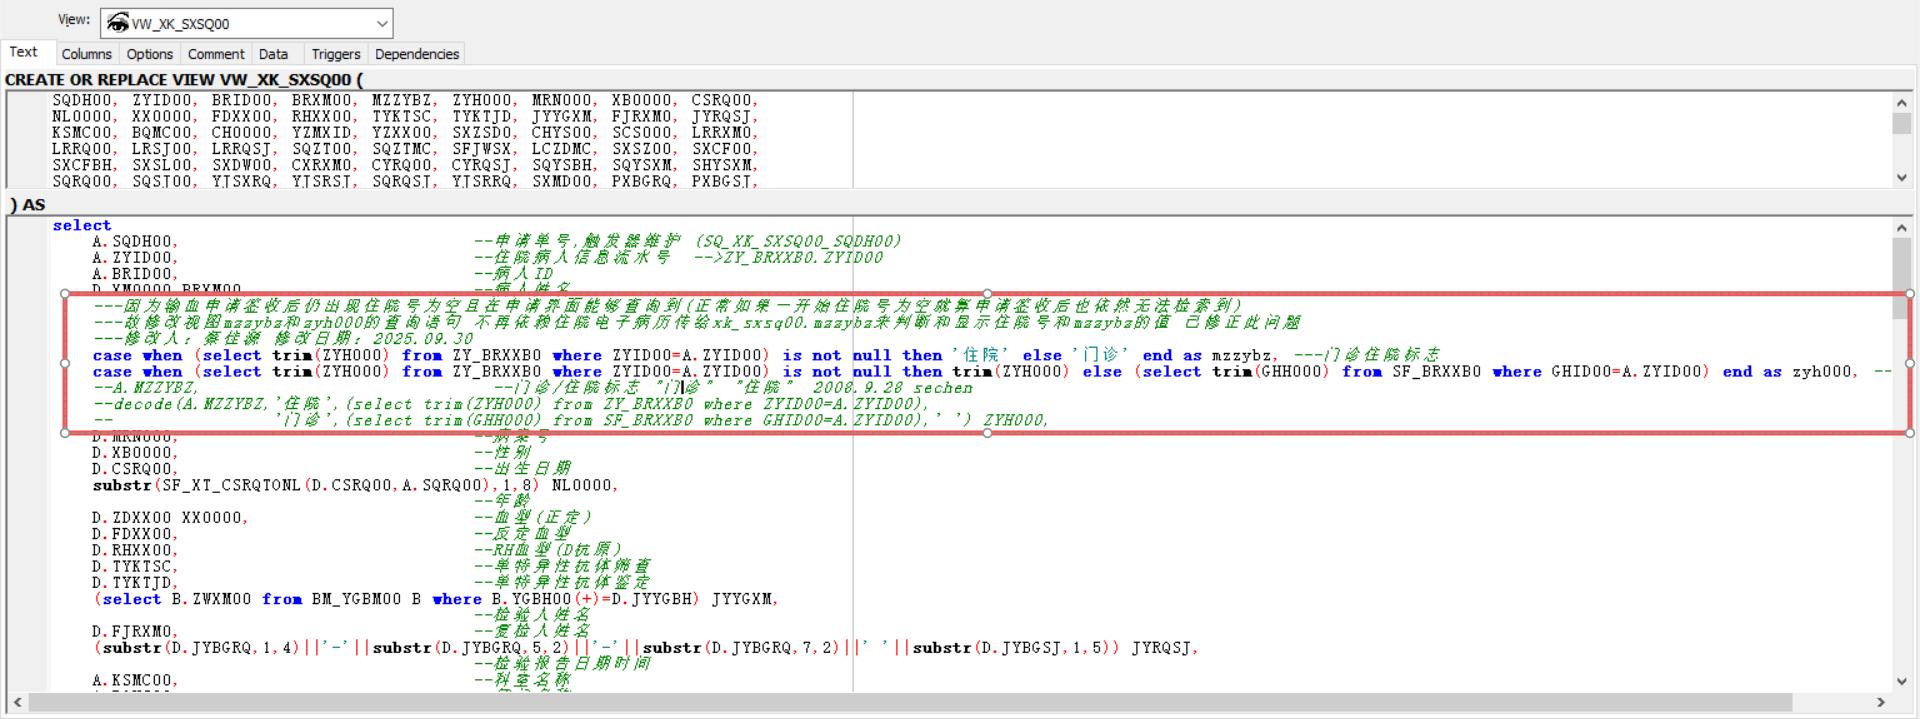Click 'A.SQDH00,' line in SQL
The height and width of the screenshot is (719, 1920).
pos(135,241)
